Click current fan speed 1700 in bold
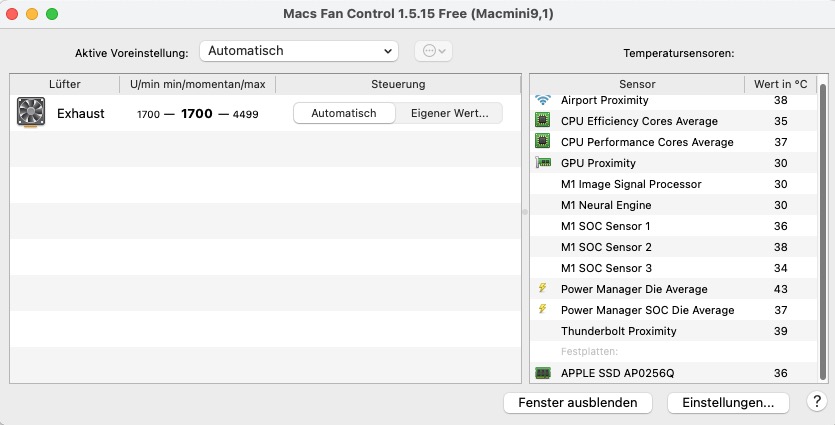 197,113
